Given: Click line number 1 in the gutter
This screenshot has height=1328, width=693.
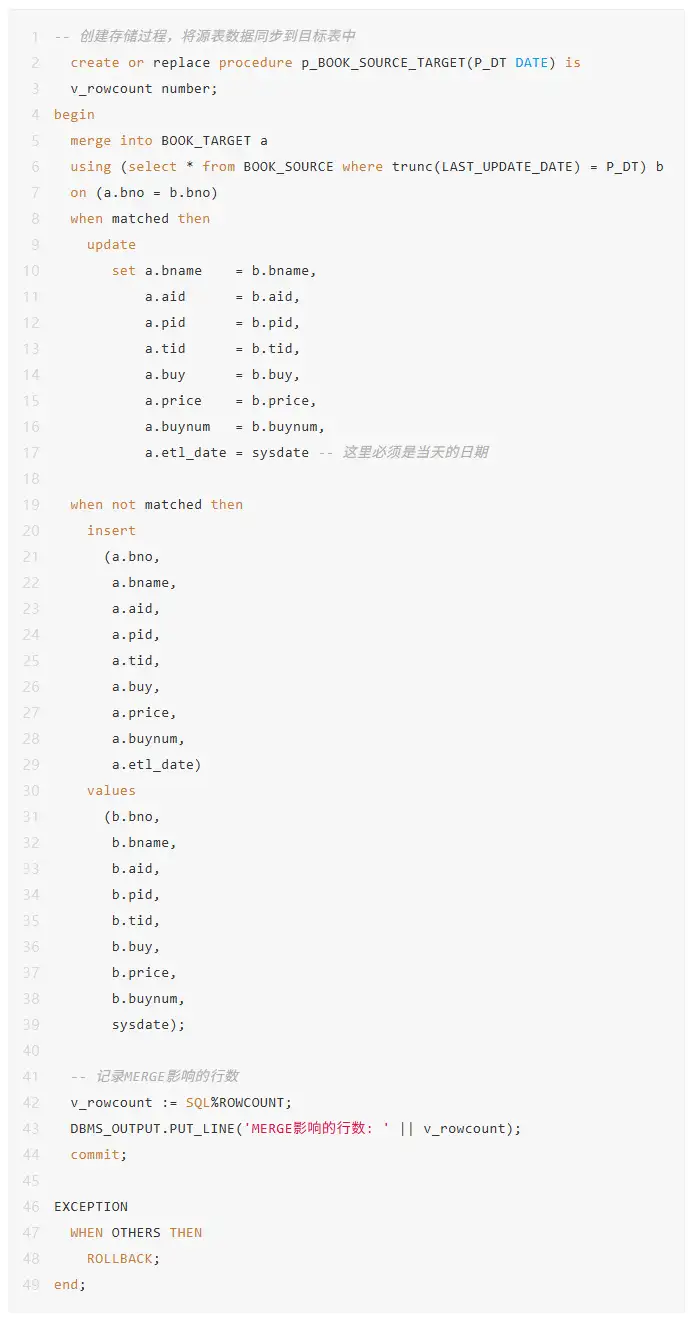Looking at the screenshot, I should point(35,36).
